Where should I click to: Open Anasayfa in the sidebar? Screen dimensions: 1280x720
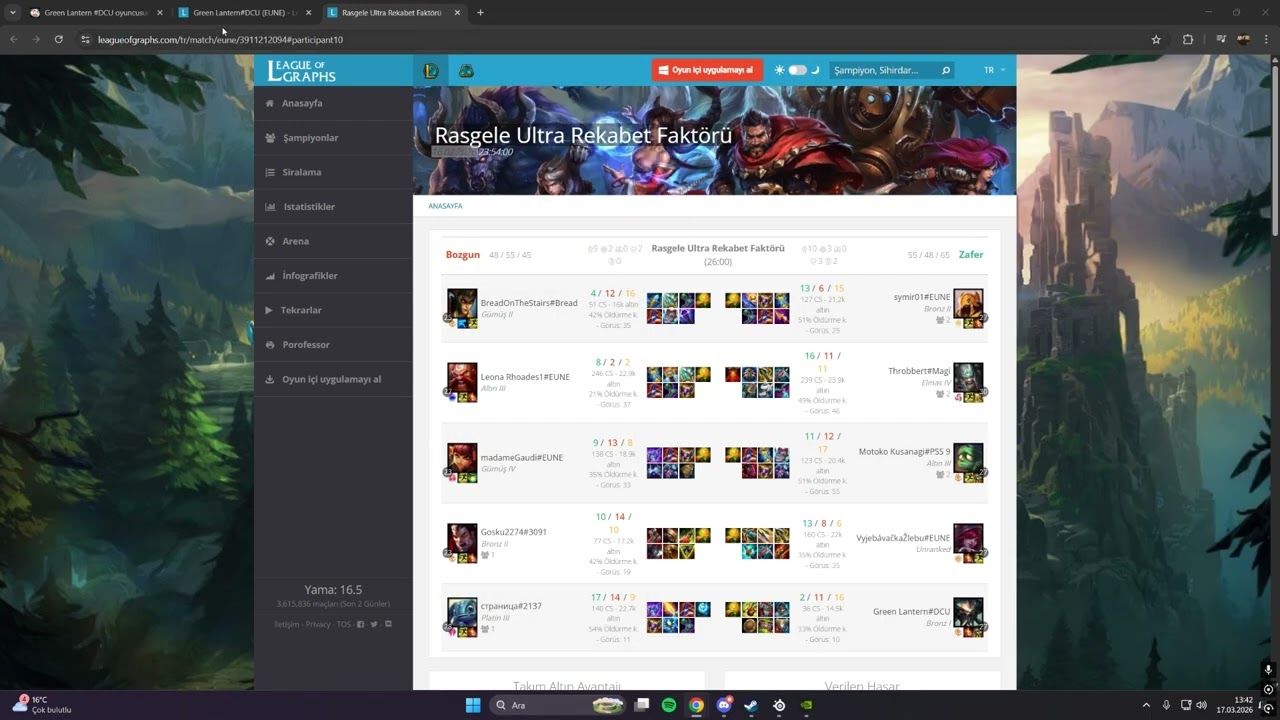[333, 103]
